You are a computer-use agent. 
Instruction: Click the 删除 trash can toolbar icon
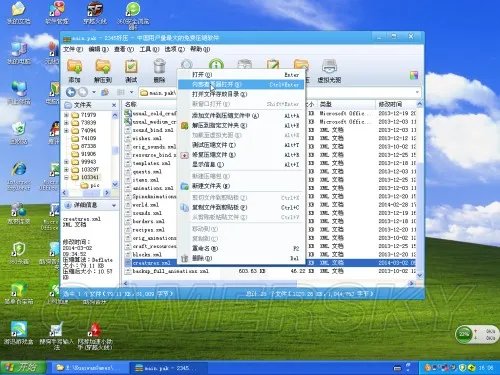[159, 71]
